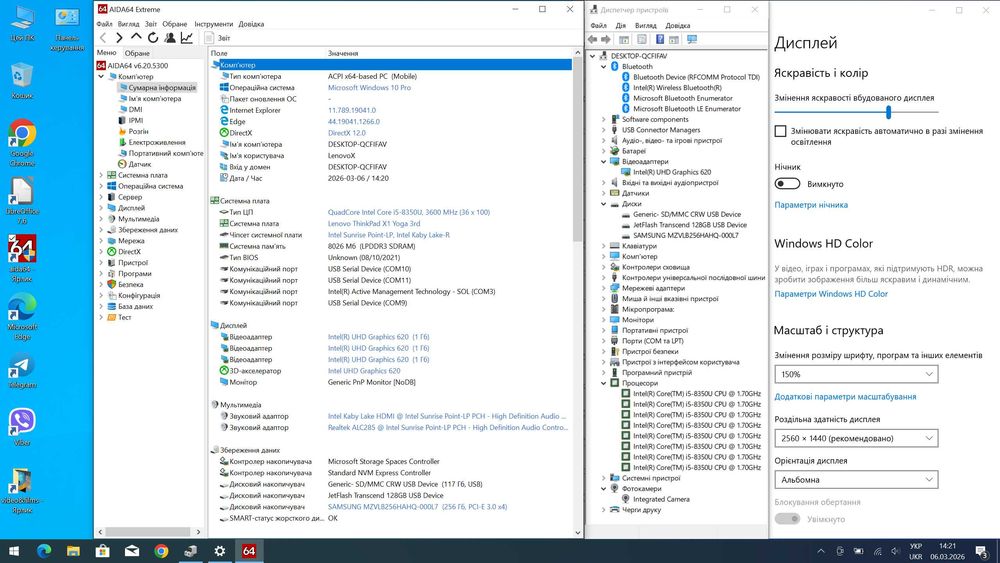Open the Дія menu in Device Manager
This screenshot has width=1000, height=563.
pos(621,26)
